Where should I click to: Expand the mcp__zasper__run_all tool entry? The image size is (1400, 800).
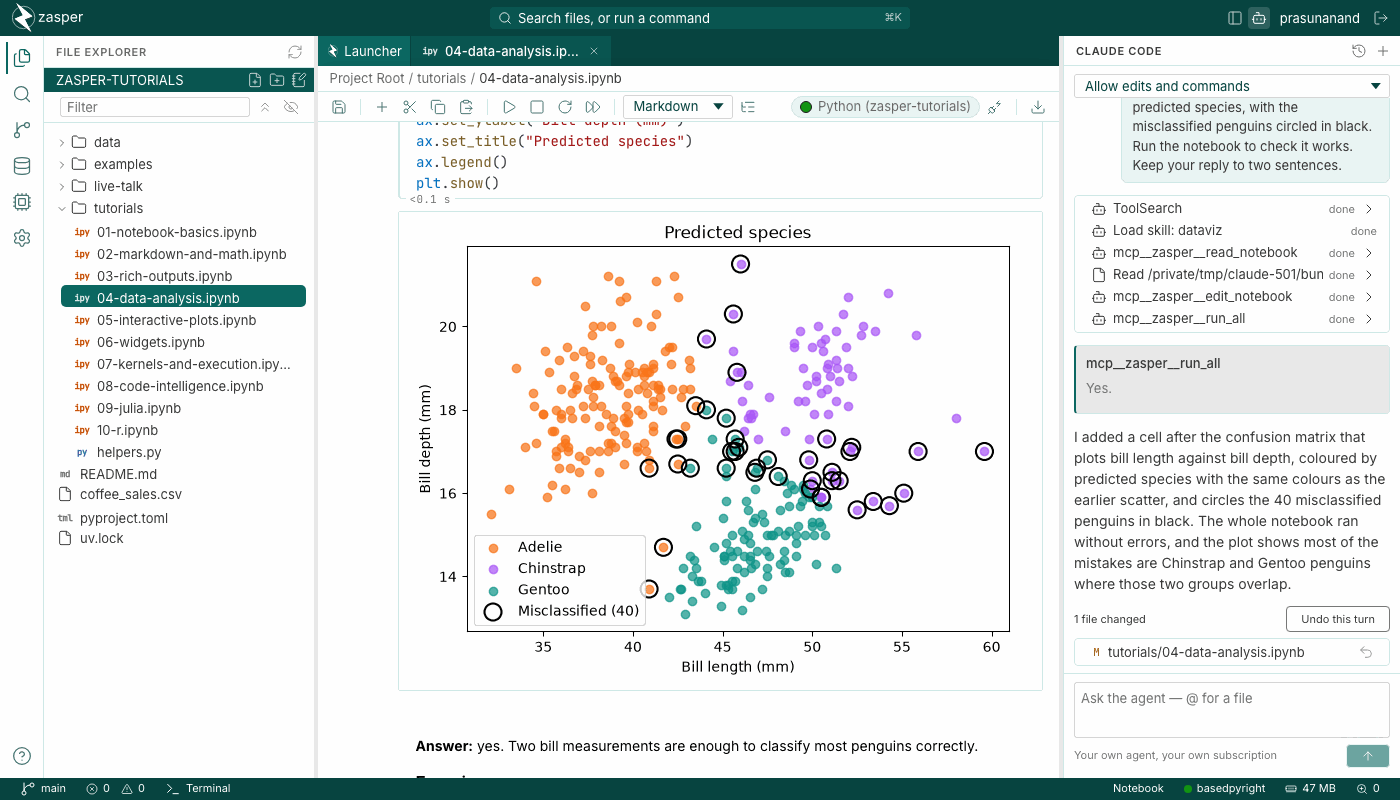(x=1232, y=319)
